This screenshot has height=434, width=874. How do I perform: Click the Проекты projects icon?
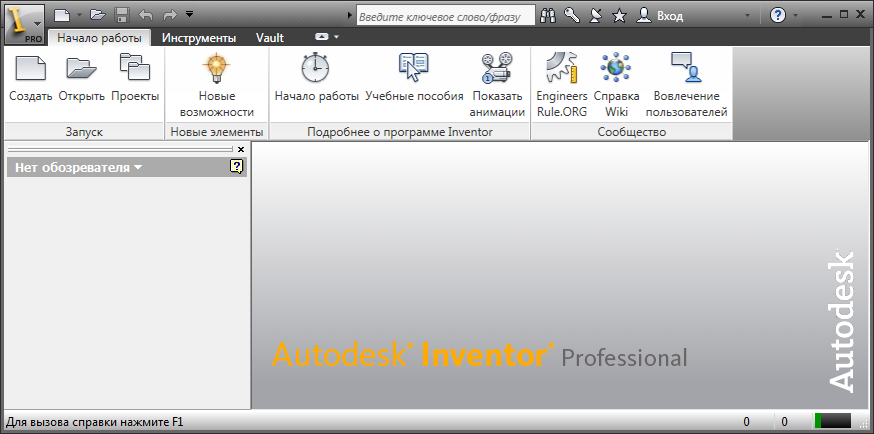(135, 67)
